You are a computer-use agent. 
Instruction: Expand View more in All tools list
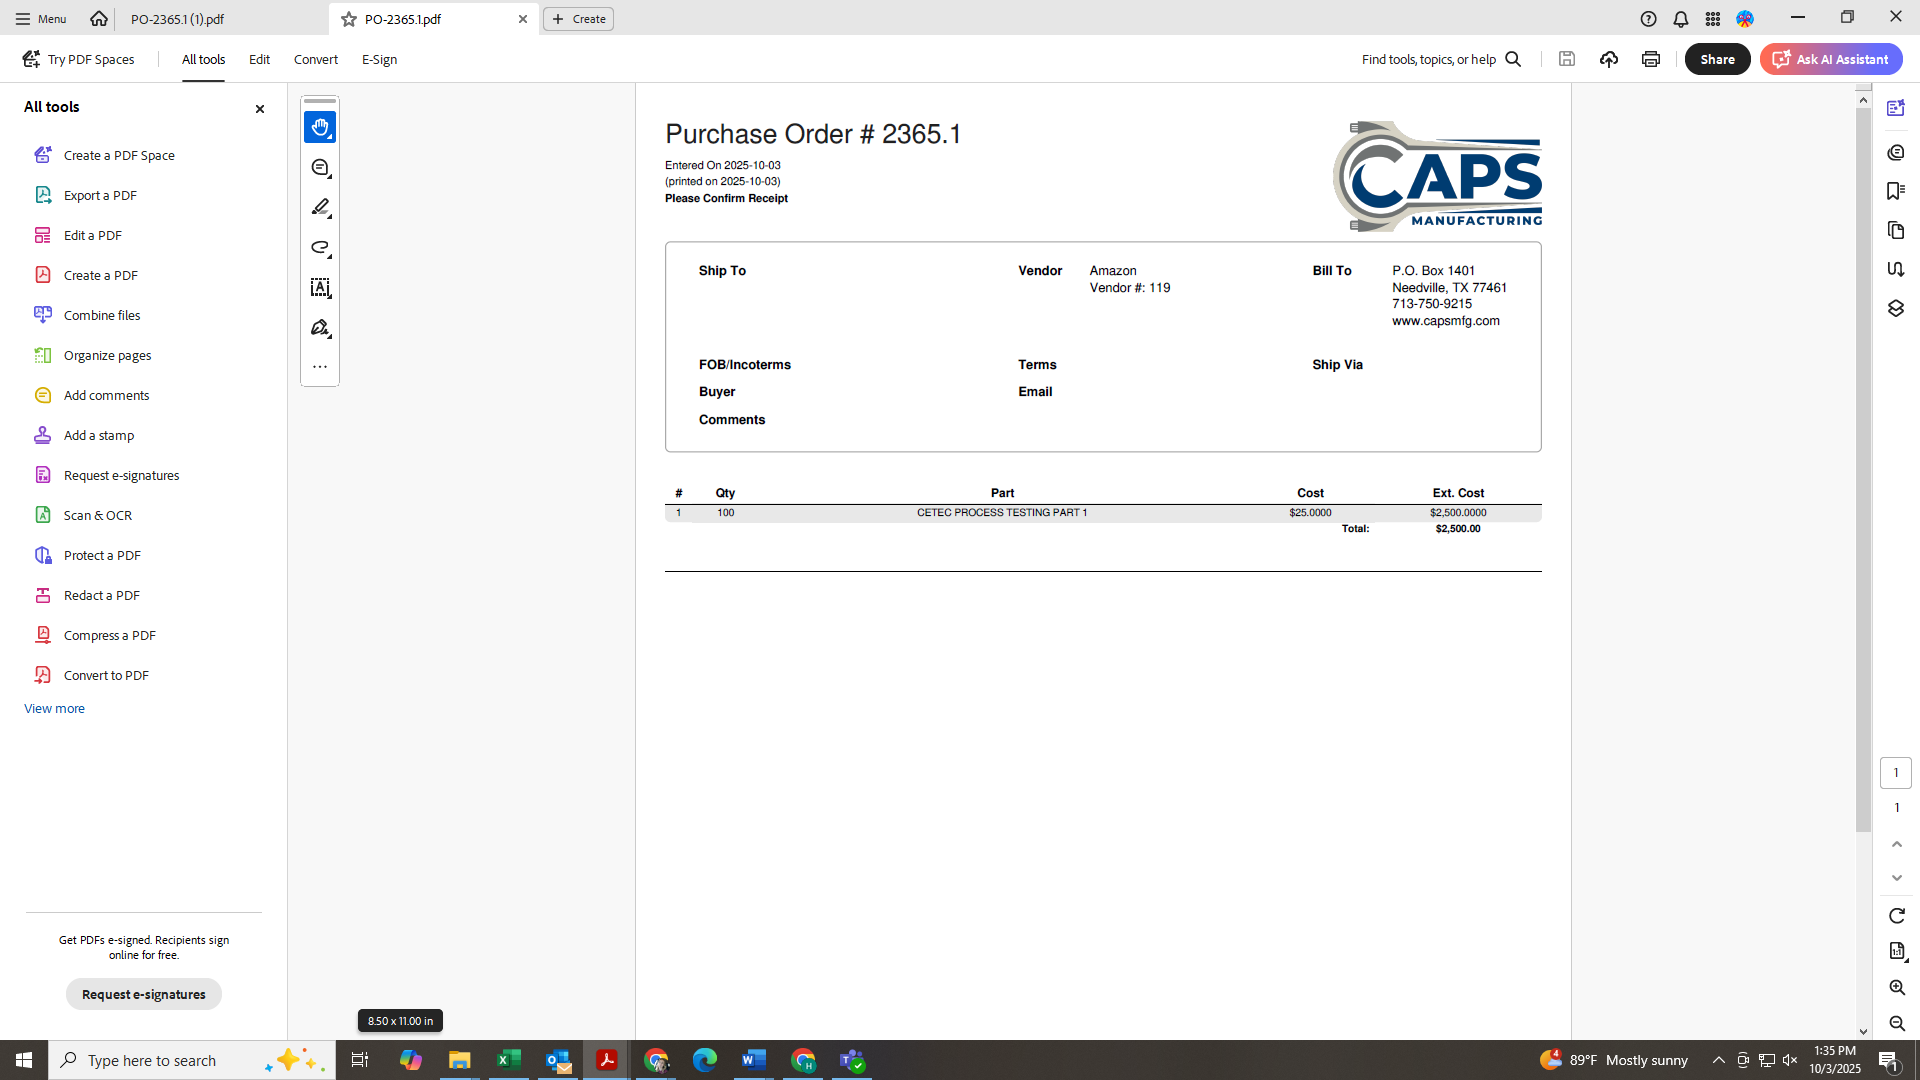coord(54,708)
